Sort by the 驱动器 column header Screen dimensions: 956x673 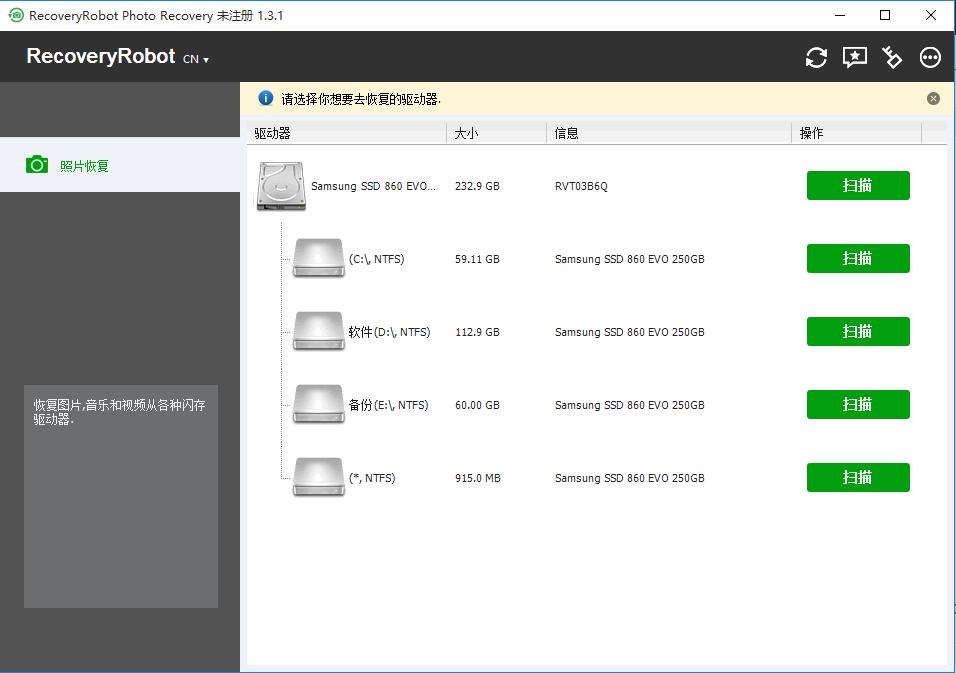(346, 133)
